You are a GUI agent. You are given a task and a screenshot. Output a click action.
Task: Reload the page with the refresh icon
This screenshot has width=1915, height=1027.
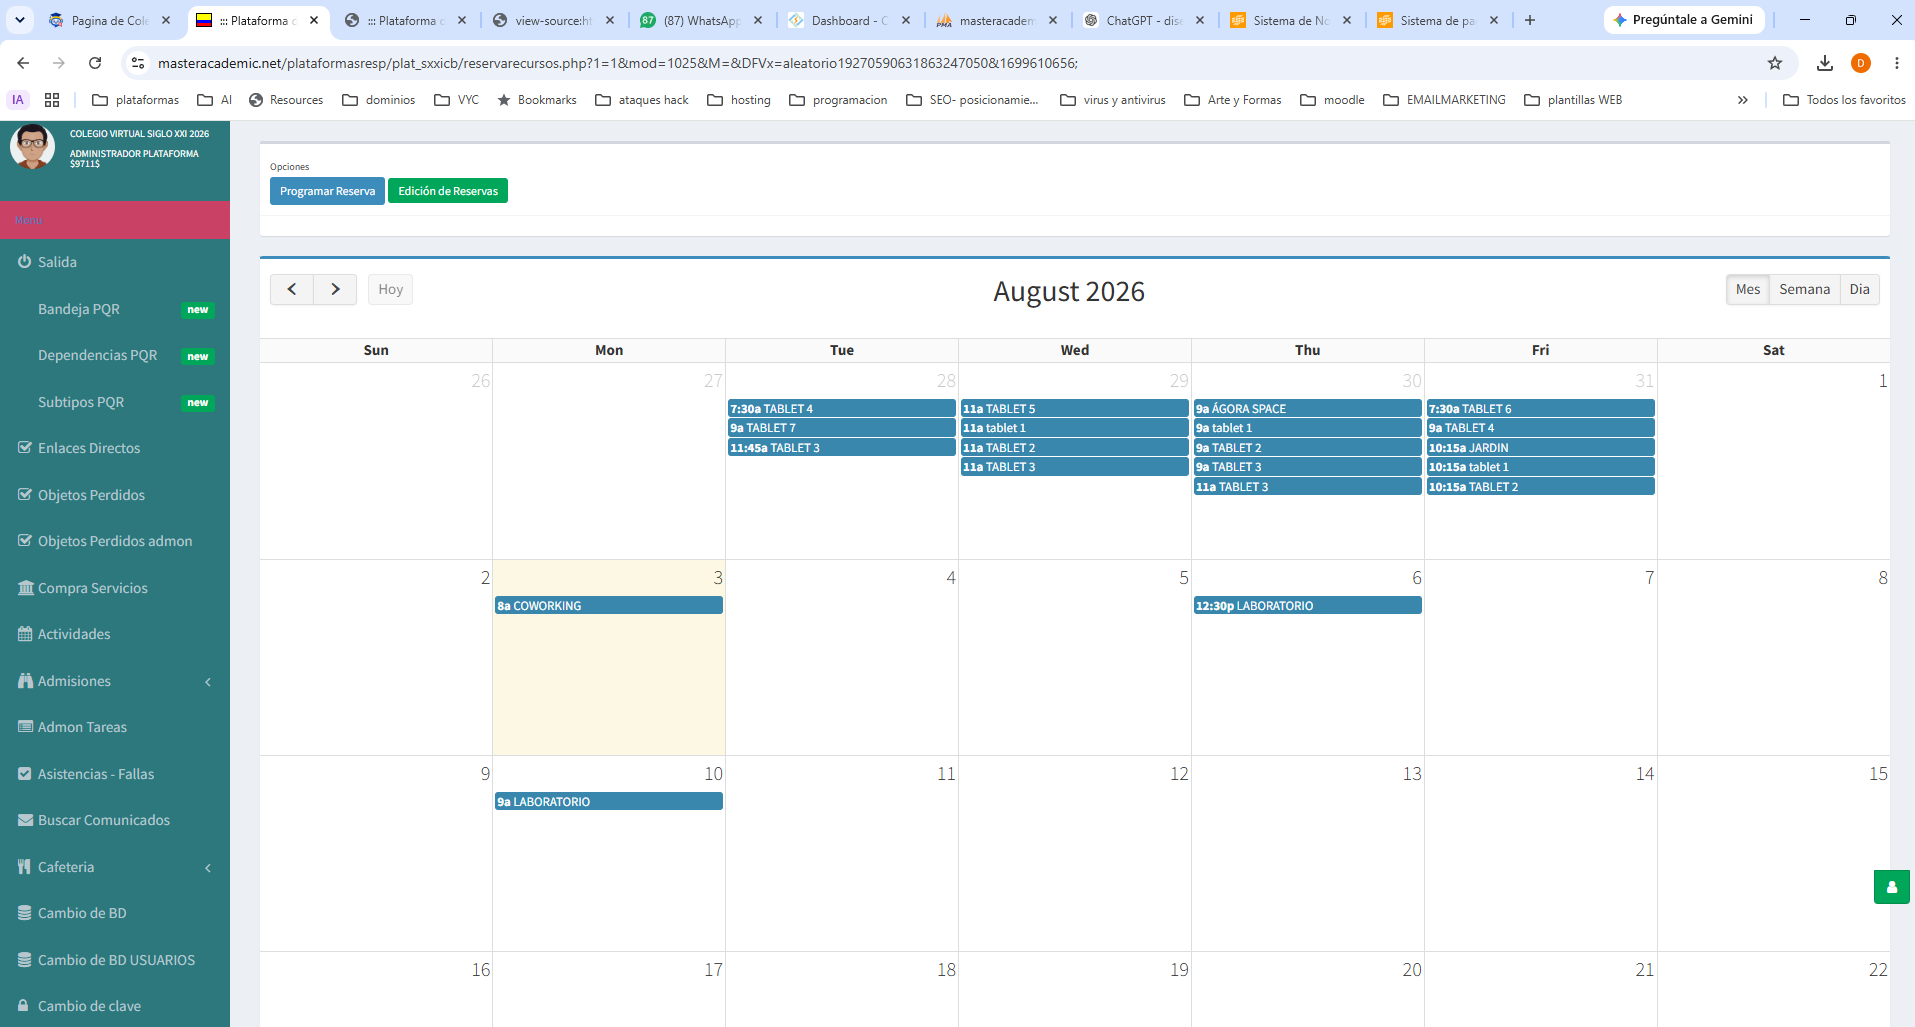click(95, 63)
